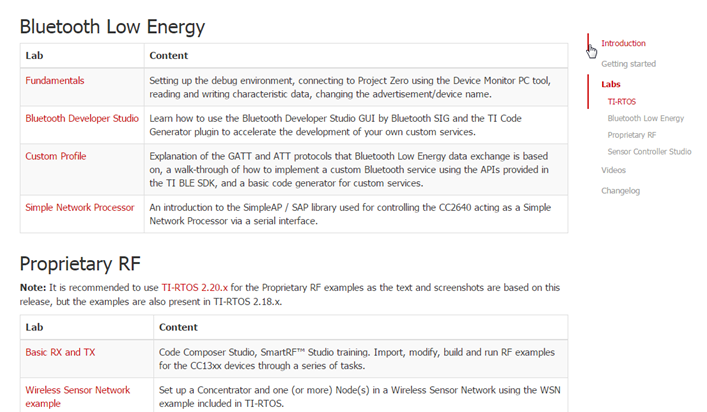Go to Introduction in the sidebar
The height and width of the screenshot is (412, 707).
click(623, 44)
